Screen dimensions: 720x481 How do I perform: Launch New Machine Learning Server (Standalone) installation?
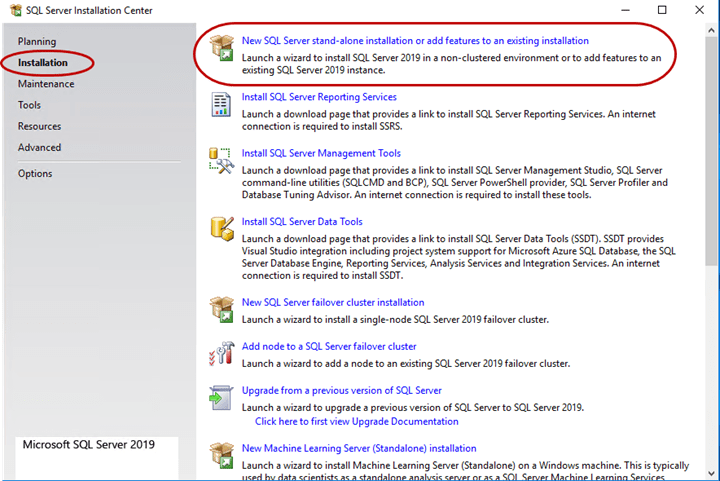[359, 448]
